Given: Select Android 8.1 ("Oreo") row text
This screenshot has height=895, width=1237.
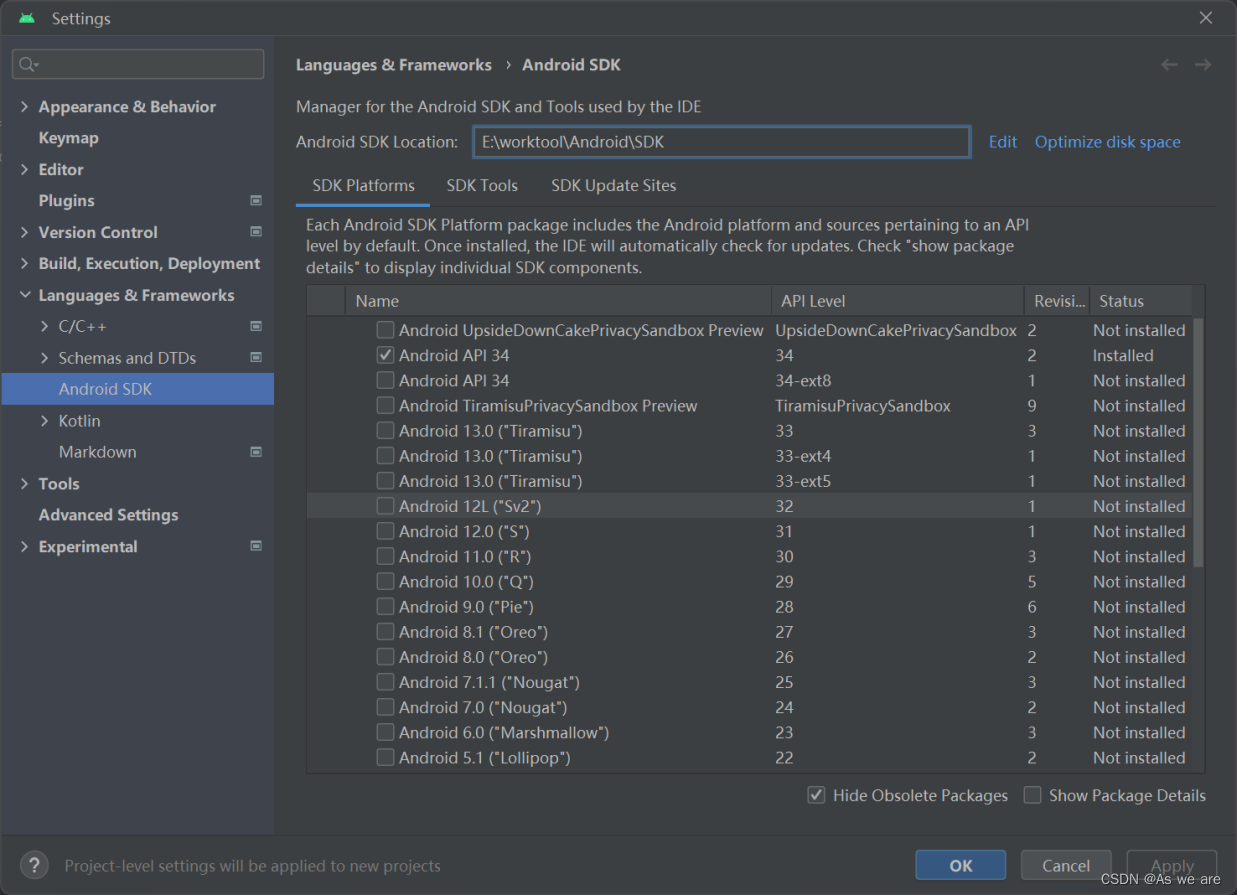Looking at the screenshot, I should 473,632.
